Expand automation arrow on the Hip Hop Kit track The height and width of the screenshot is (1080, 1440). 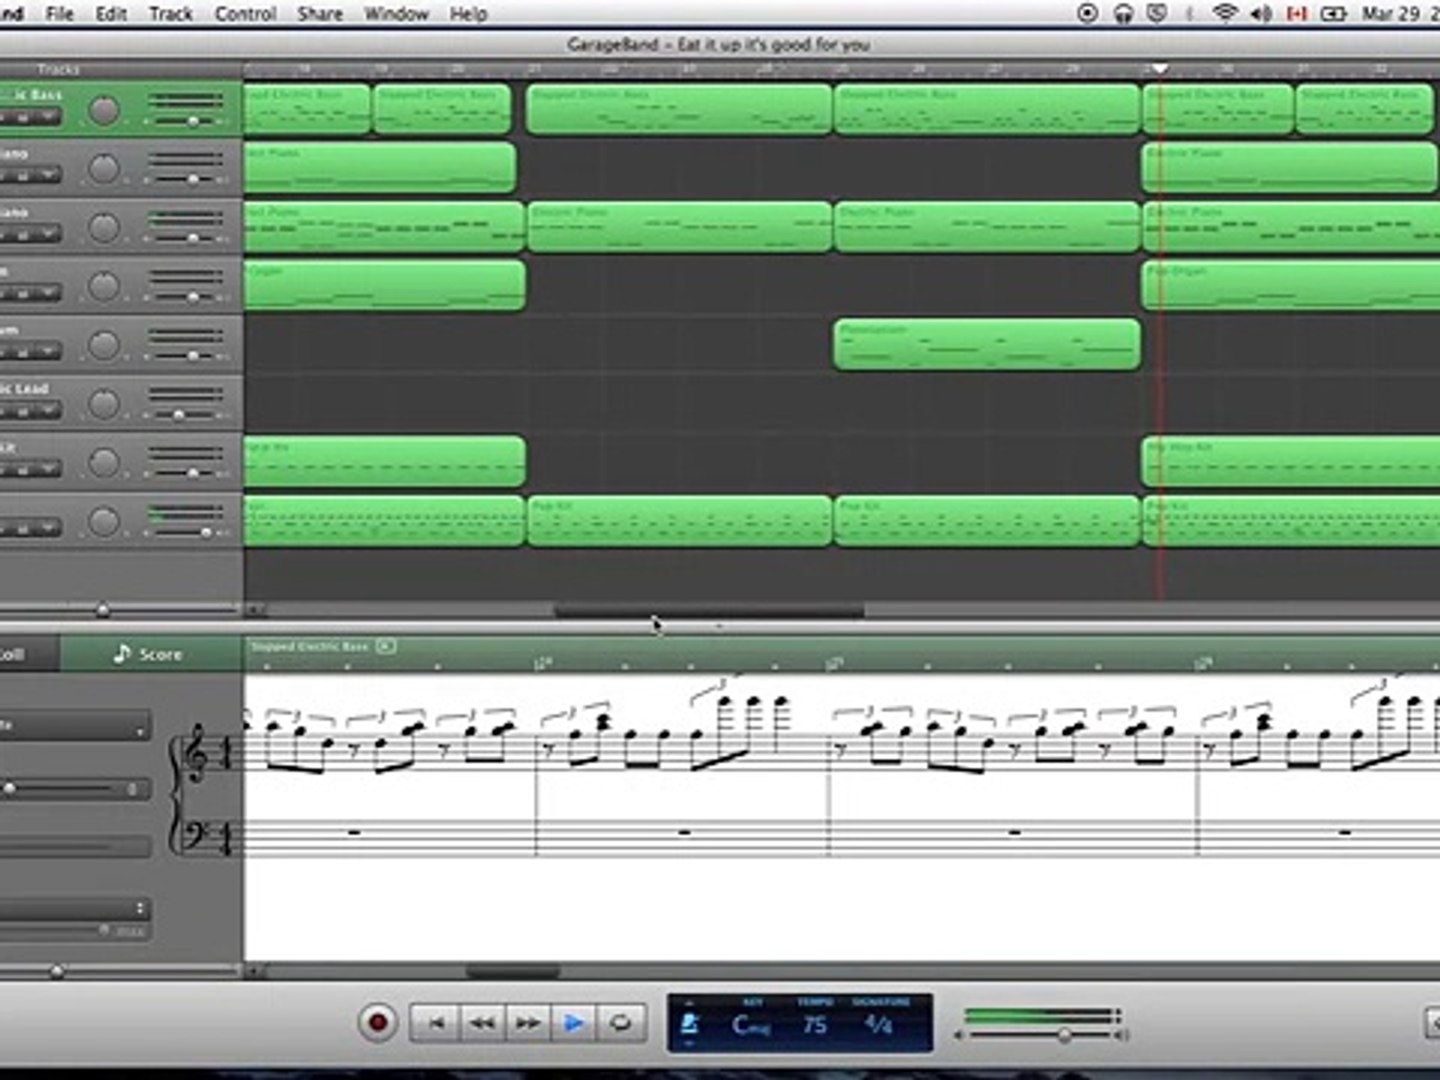pyautogui.click(x=50, y=470)
